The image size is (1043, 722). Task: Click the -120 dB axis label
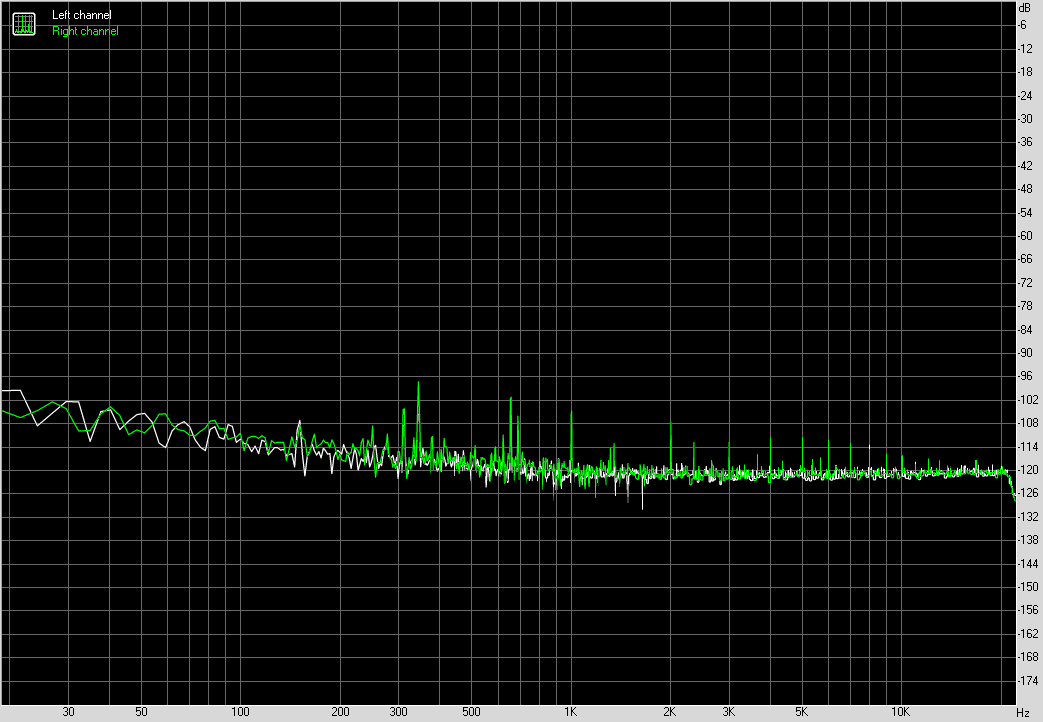click(1028, 470)
